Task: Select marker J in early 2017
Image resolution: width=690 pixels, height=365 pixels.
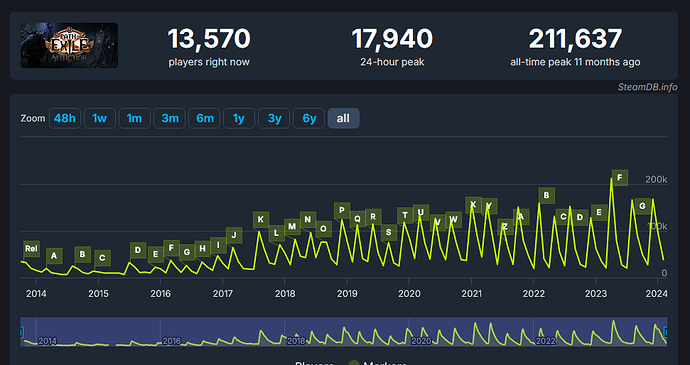Action: pyautogui.click(x=234, y=236)
